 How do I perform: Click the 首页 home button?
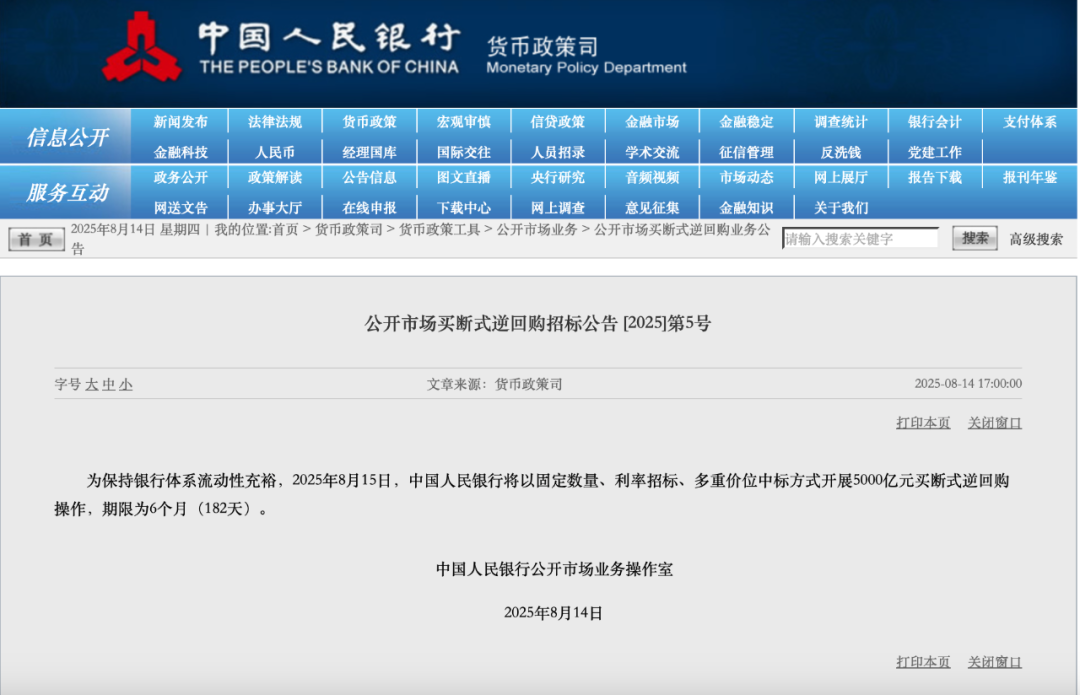click(x=36, y=239)
